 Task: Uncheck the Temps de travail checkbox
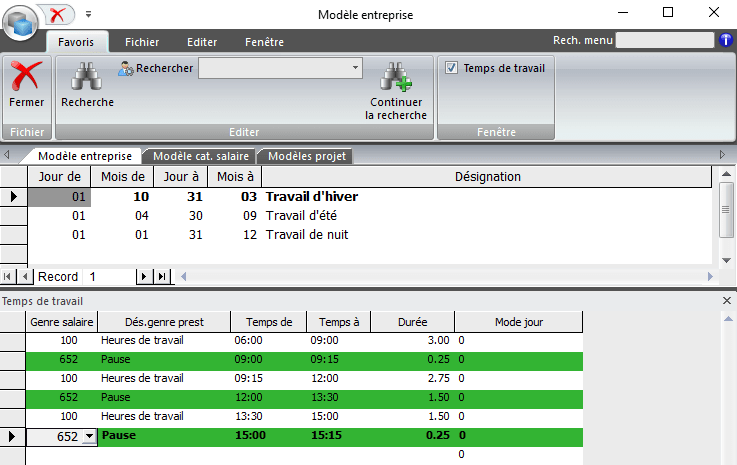(x=452, y=68)
